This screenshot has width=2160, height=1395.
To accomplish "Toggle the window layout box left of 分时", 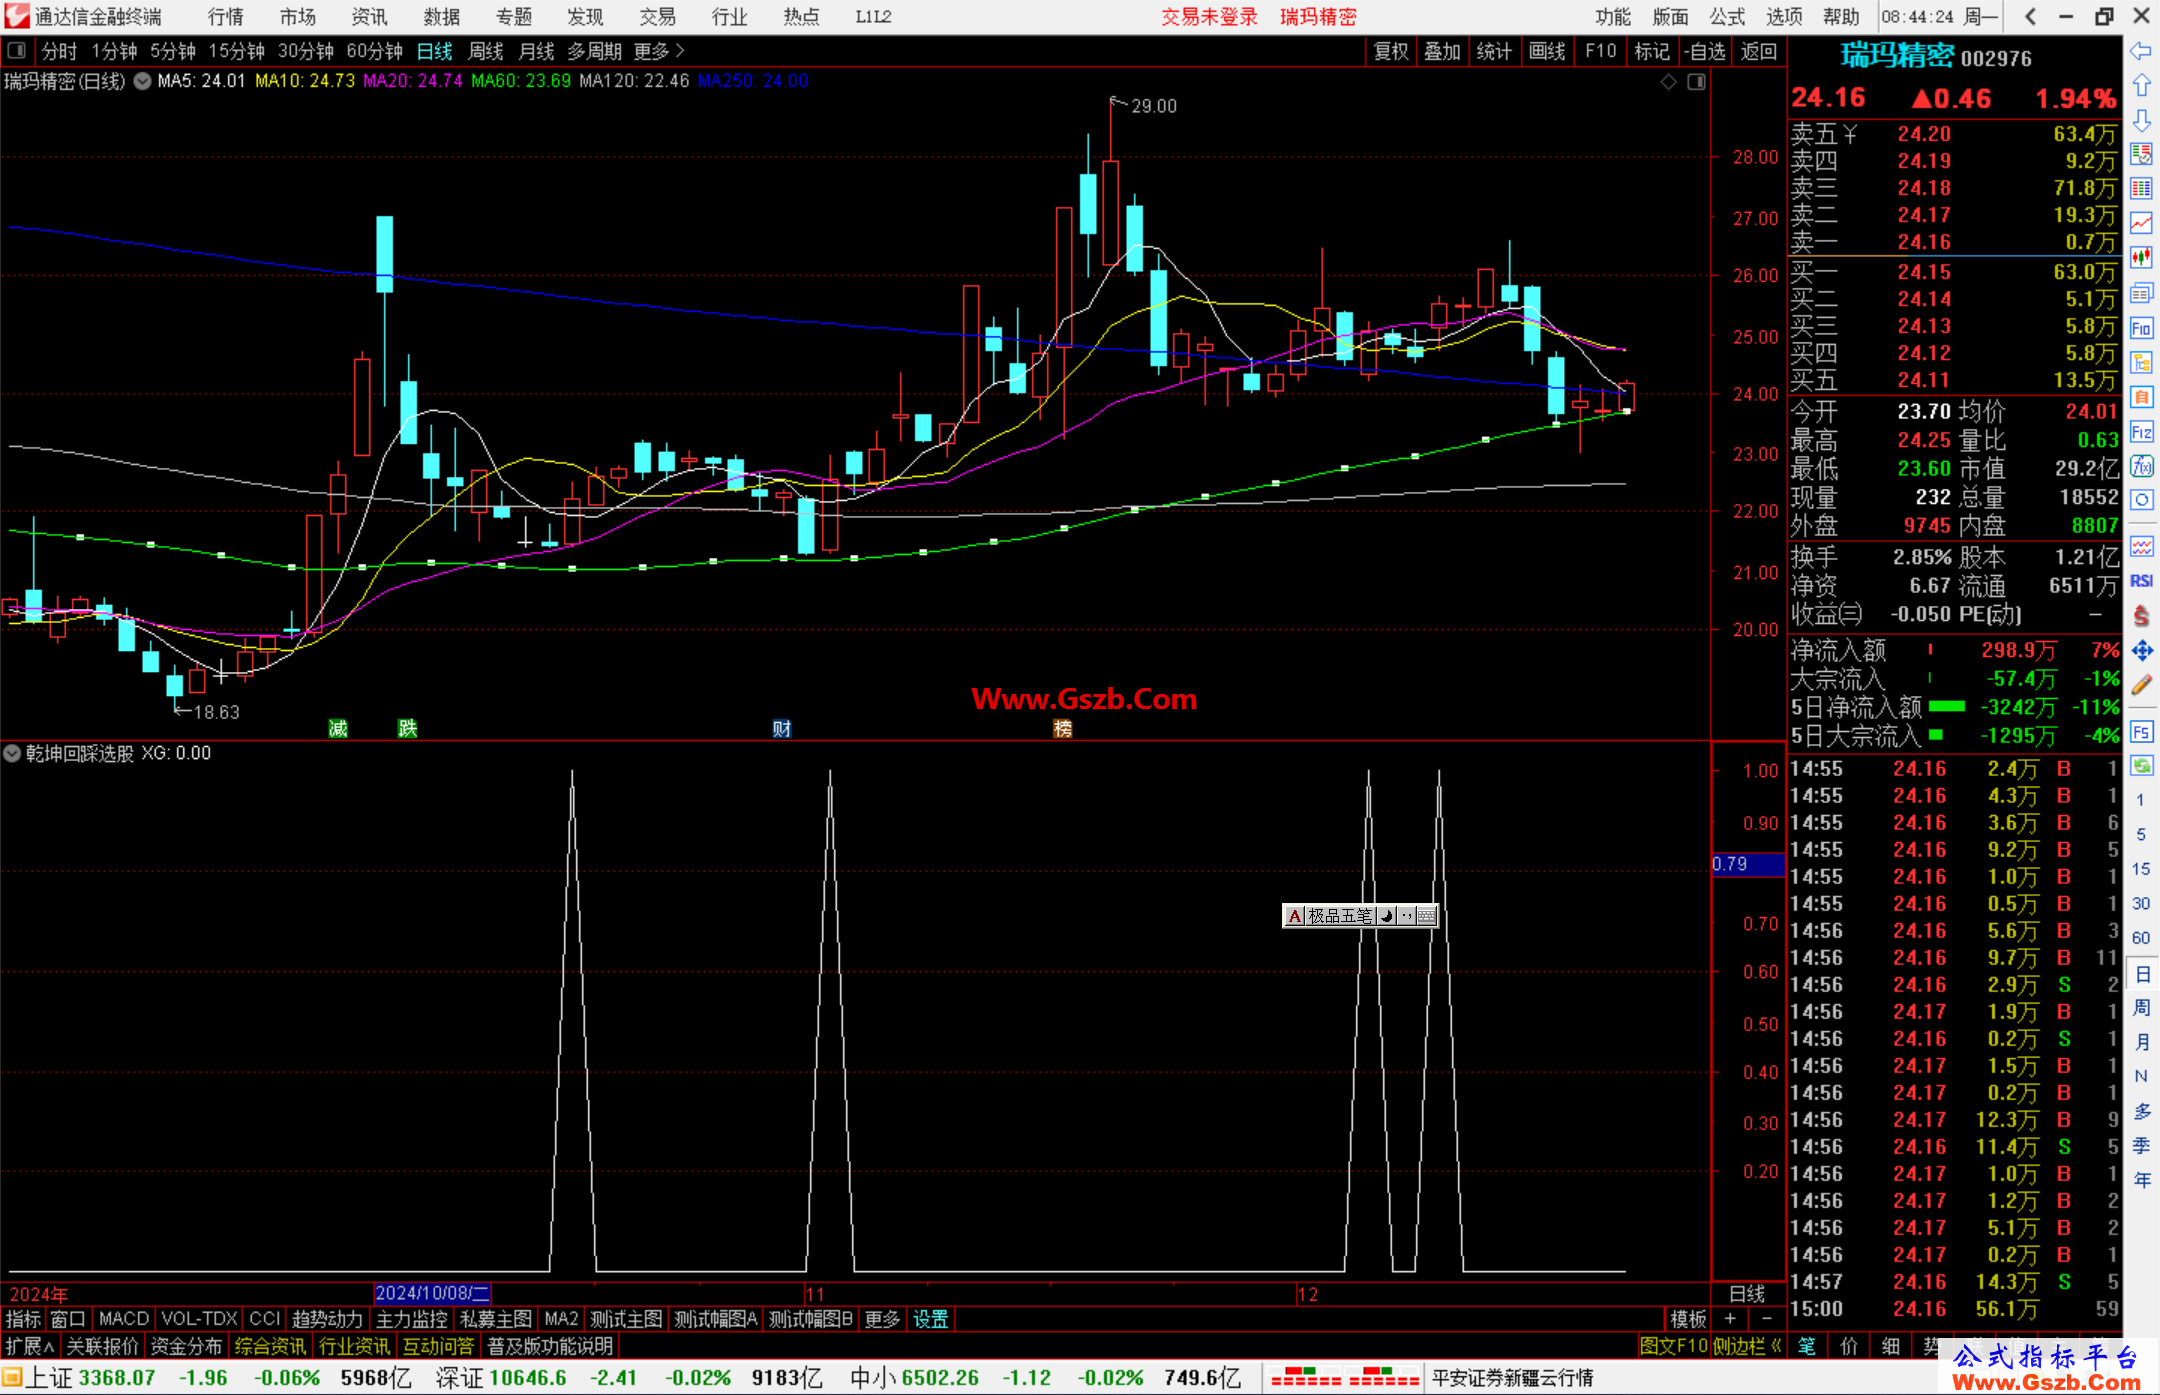I will 16,50.
